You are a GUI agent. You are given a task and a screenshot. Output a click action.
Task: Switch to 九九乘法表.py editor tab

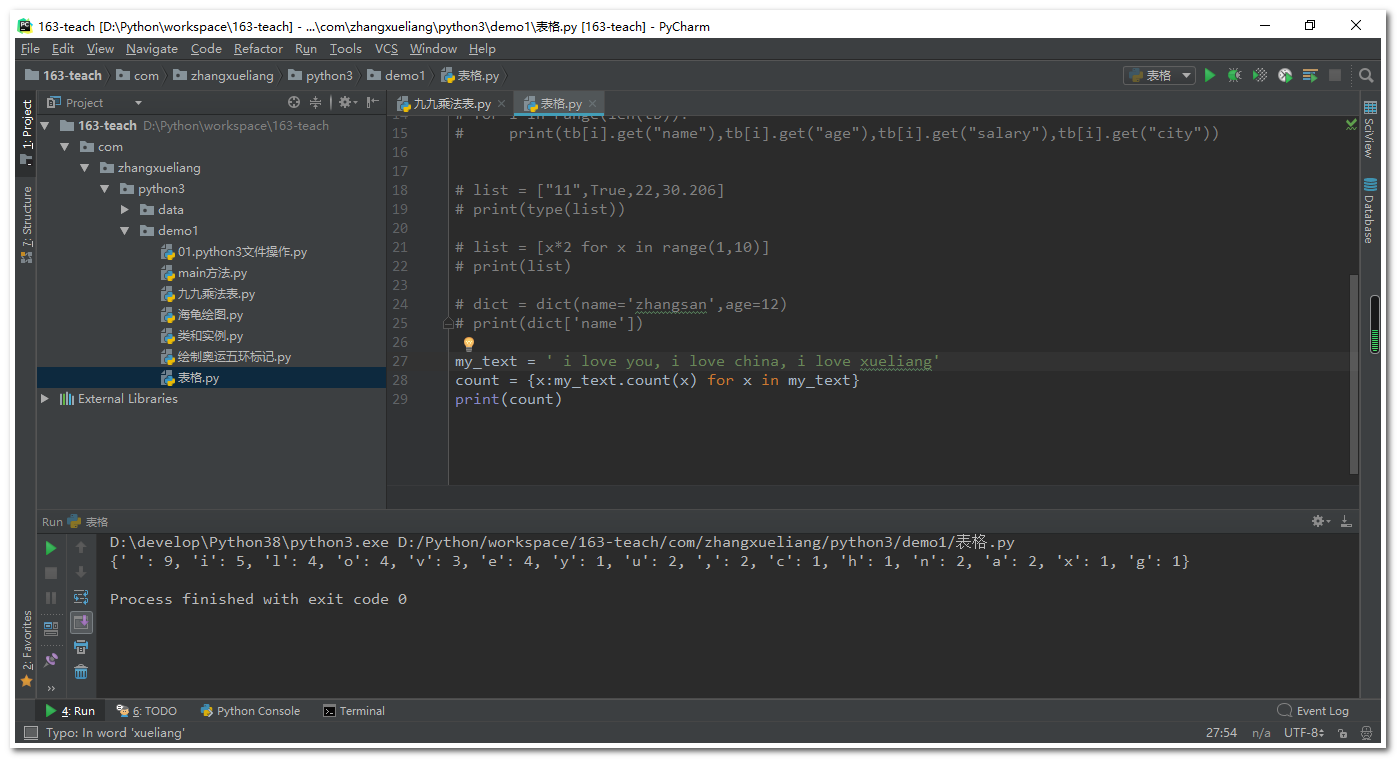(452, 103)
